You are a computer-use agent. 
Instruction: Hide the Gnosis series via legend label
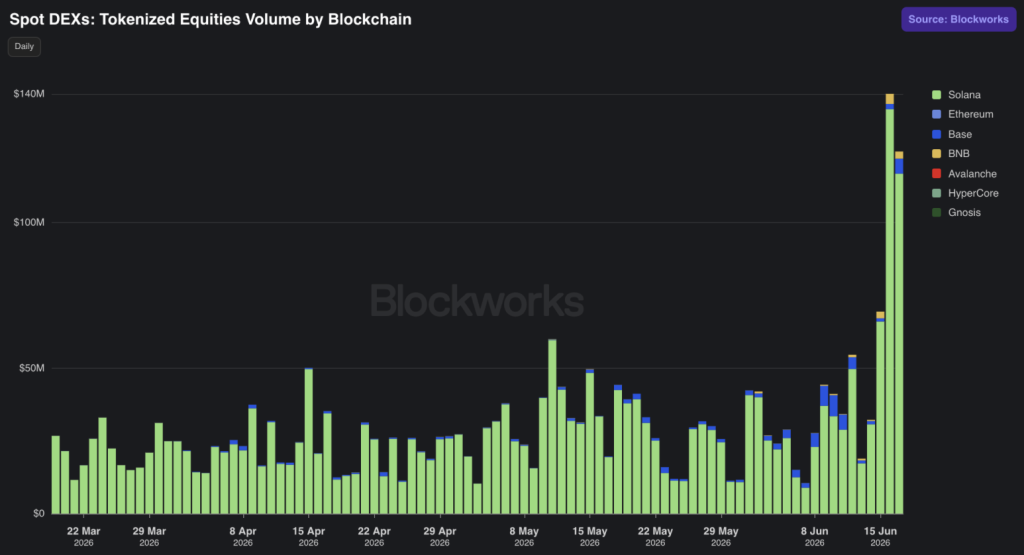(x=964, y=212)
